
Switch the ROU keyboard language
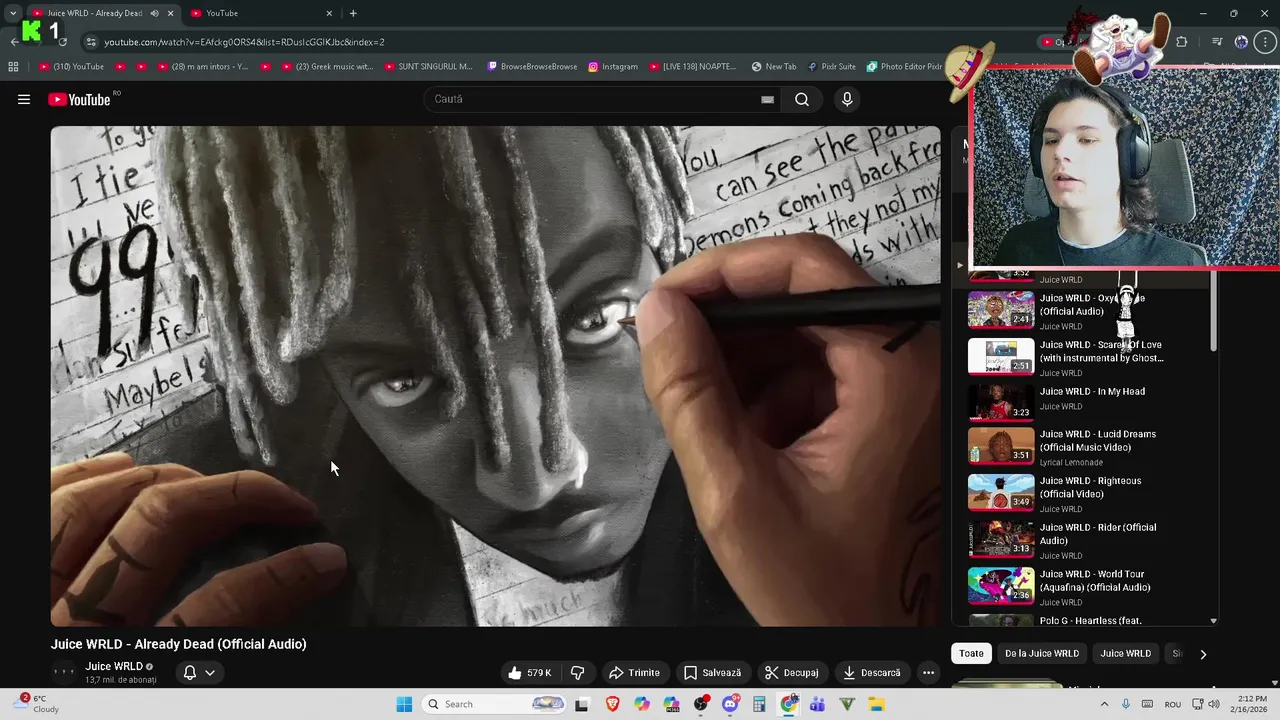[1172, 704]
